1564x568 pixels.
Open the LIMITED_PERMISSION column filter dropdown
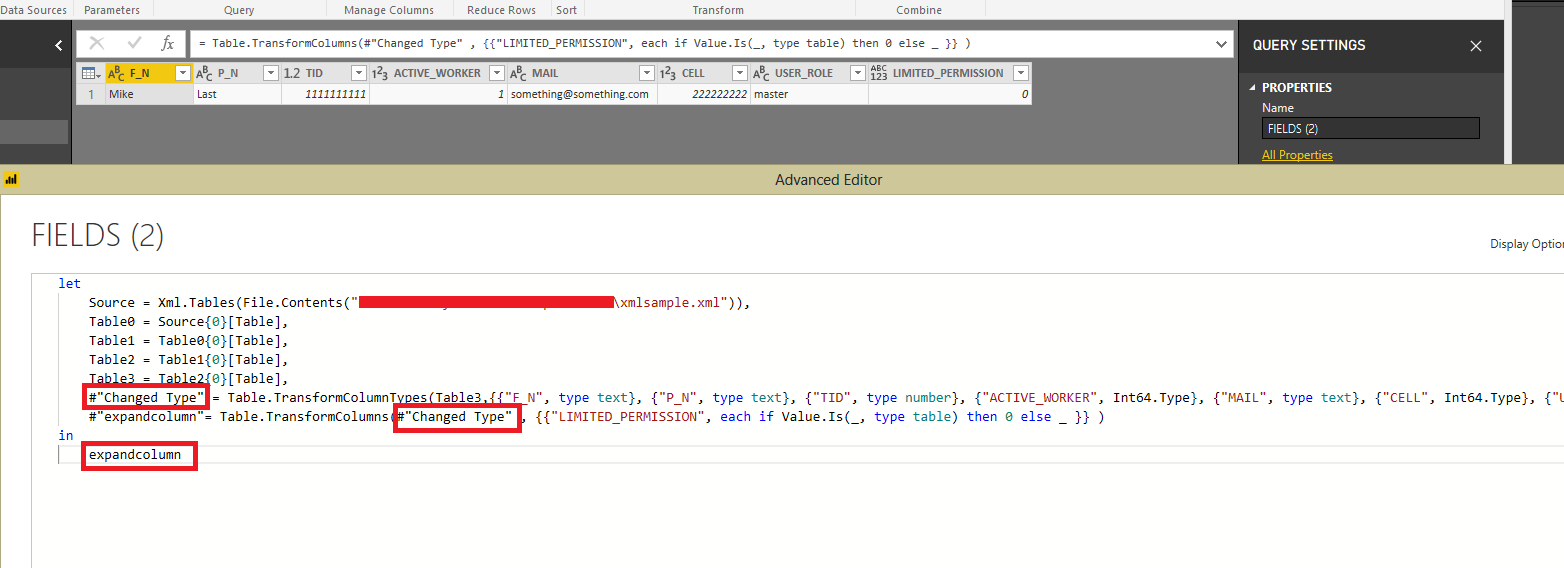pos(1021,73)
